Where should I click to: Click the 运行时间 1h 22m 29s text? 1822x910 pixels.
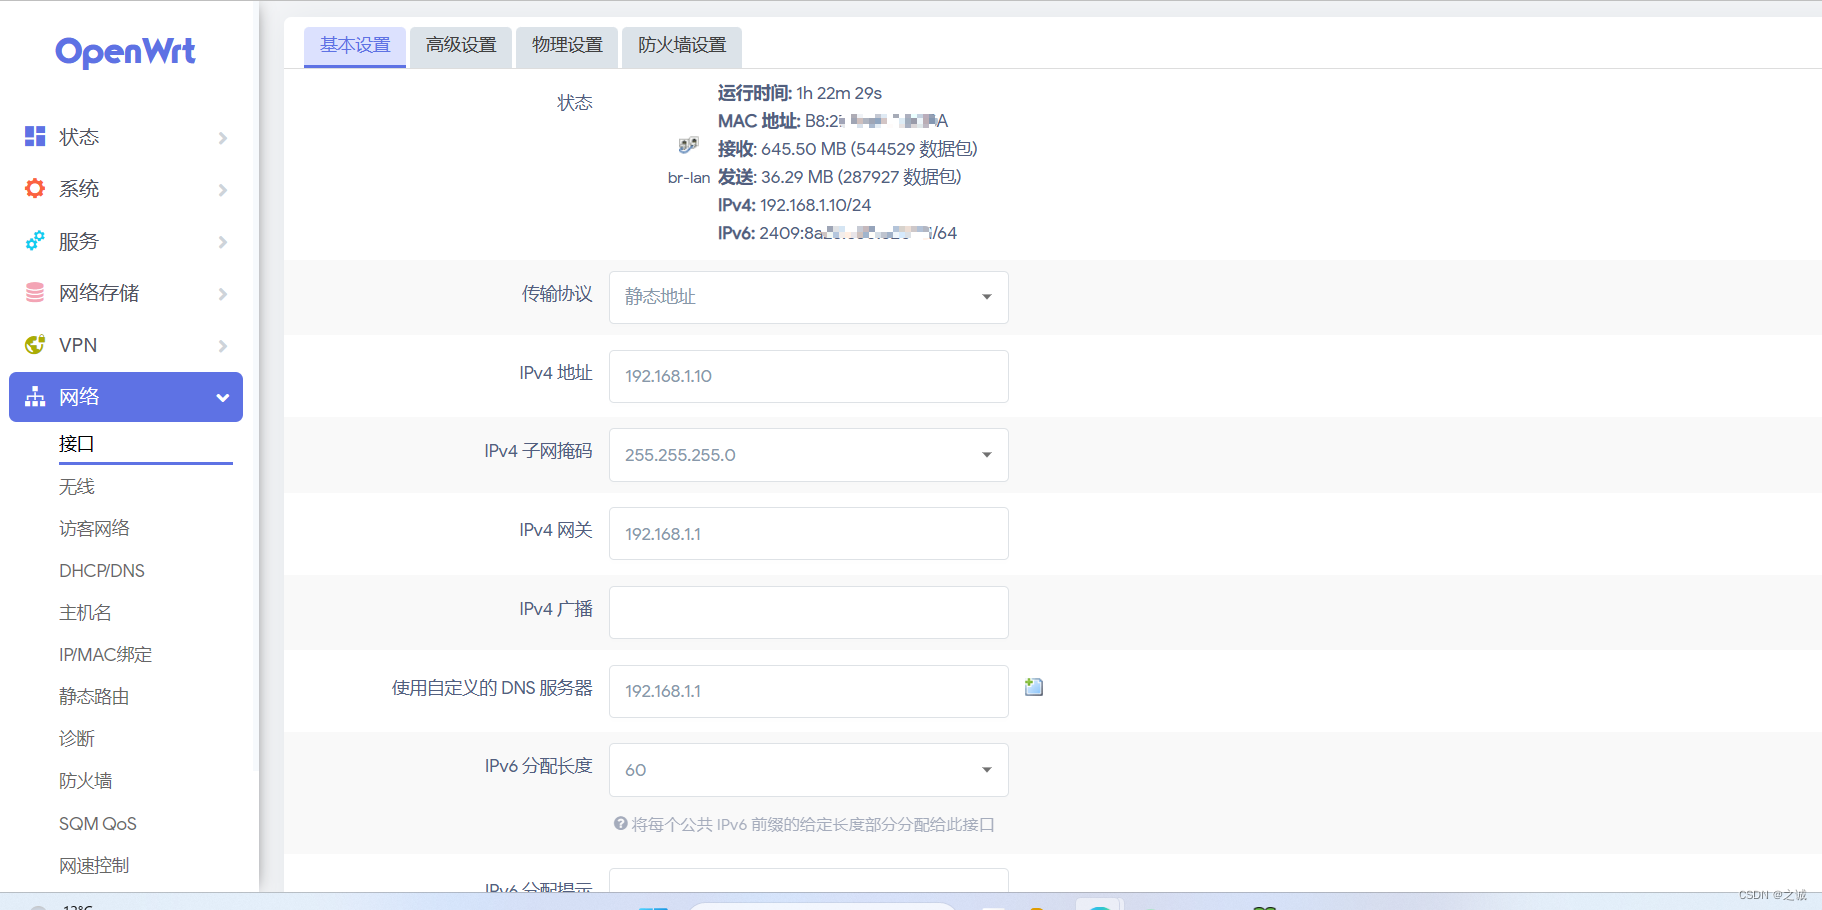[800, 93]
